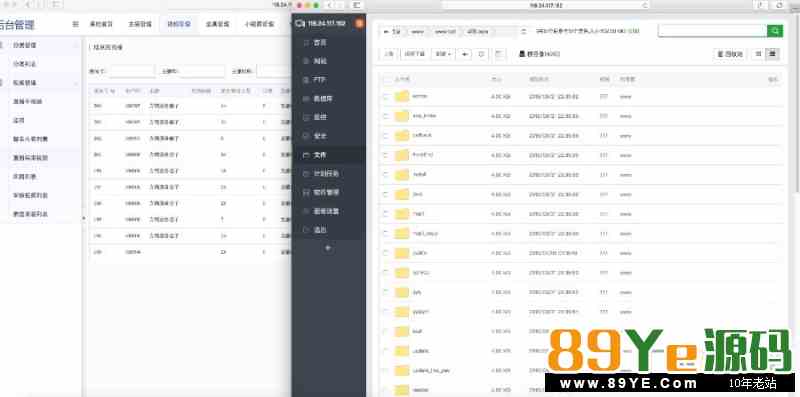Click the plus icon below the sidebar menu

(328, 248)
